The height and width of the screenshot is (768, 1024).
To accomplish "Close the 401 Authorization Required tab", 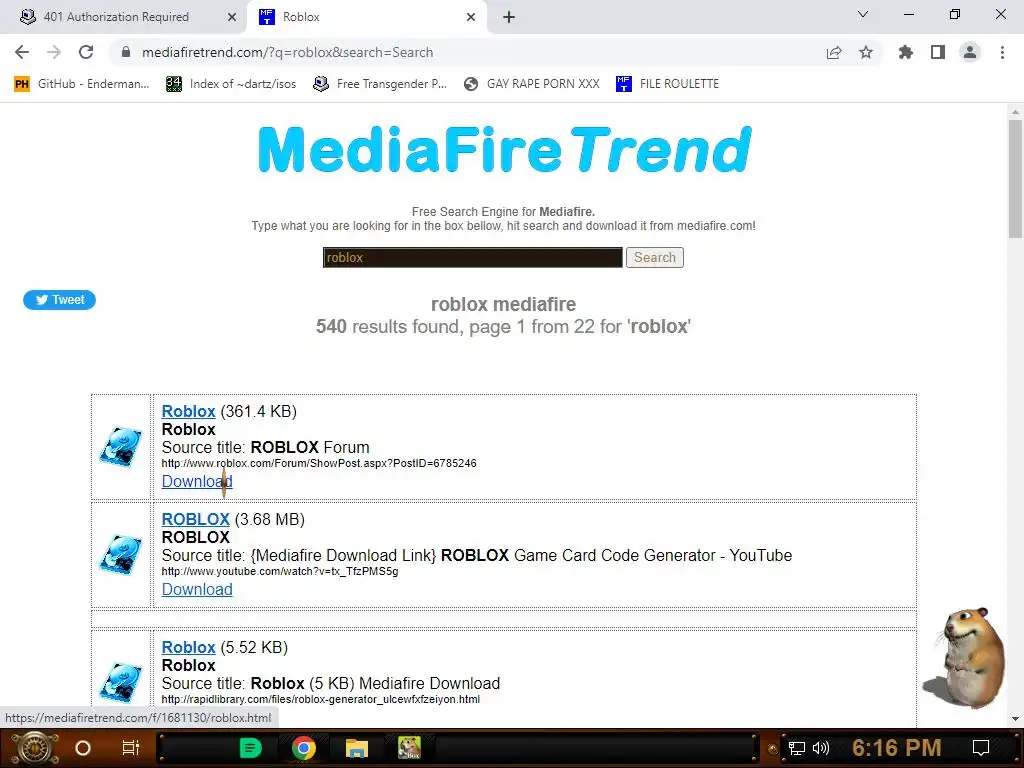I will click(x=232, y=17).
